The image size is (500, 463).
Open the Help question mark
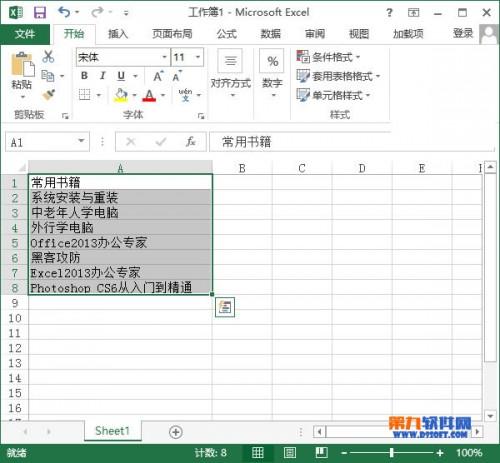pyautogui.click(x=389, y=13)
